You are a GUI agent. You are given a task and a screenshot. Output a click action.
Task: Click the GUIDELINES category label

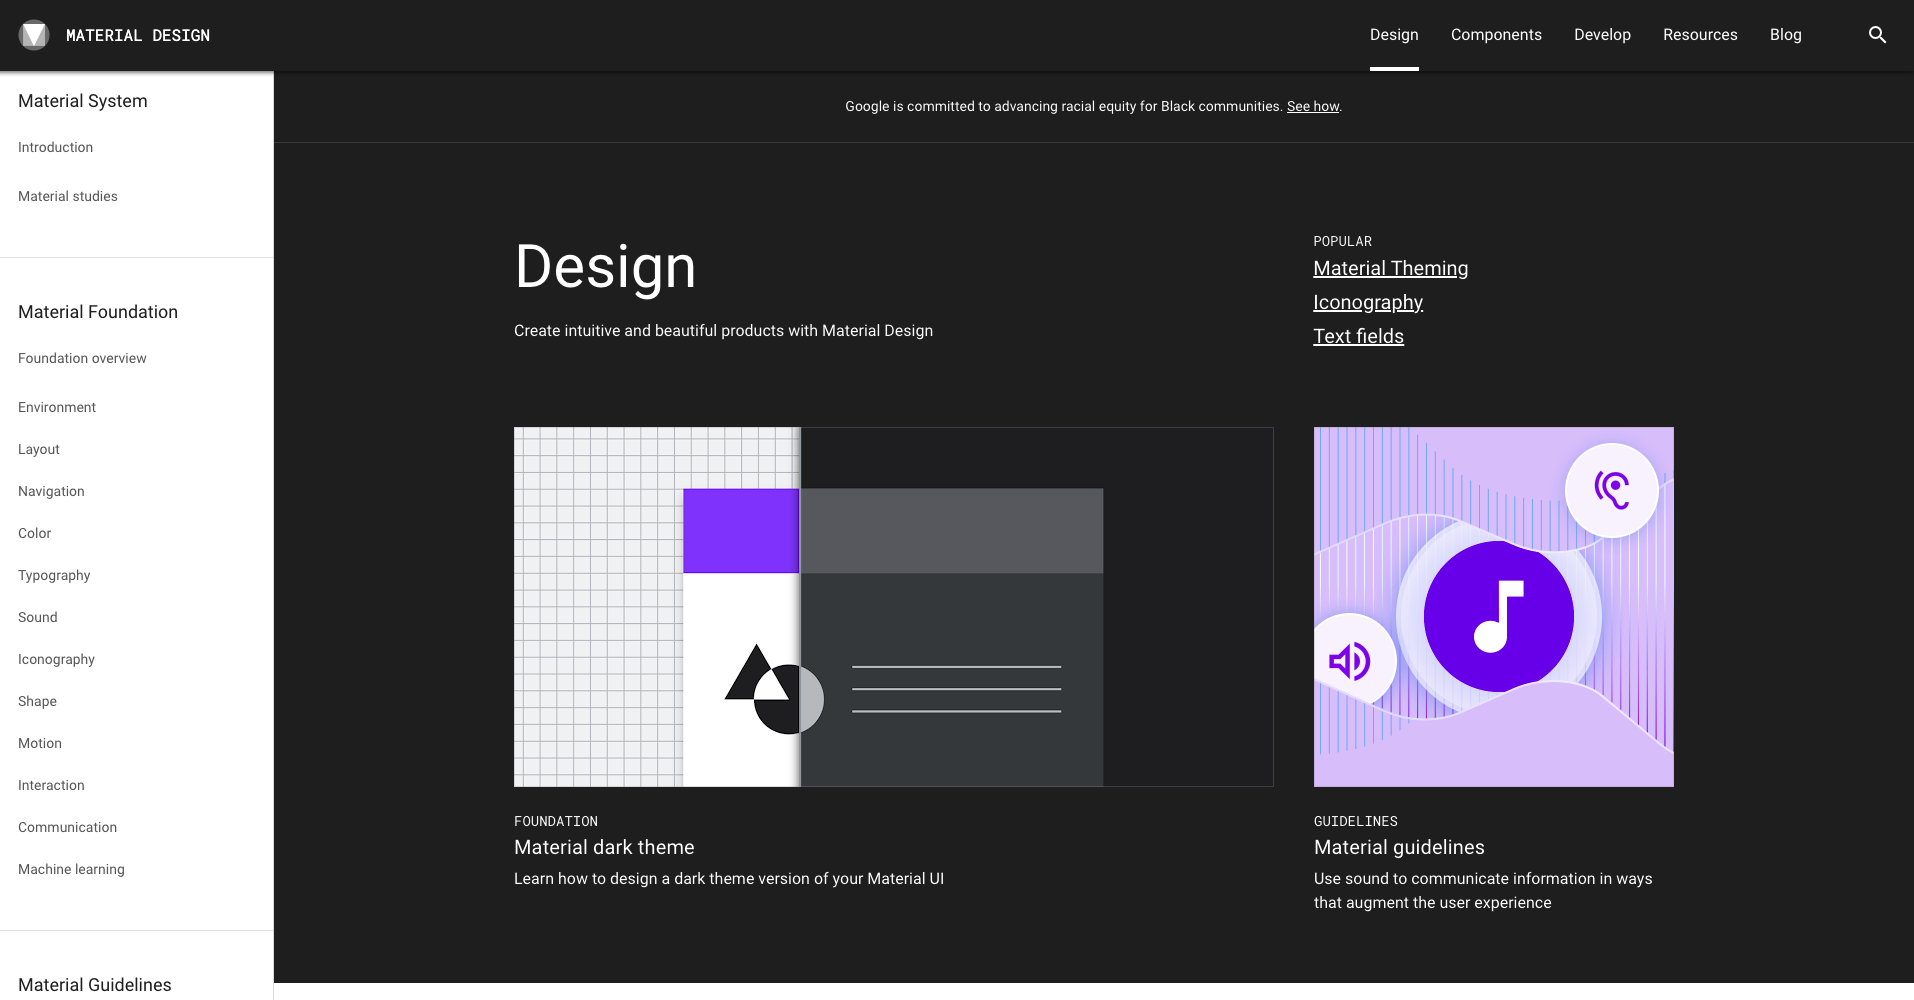1356,821
